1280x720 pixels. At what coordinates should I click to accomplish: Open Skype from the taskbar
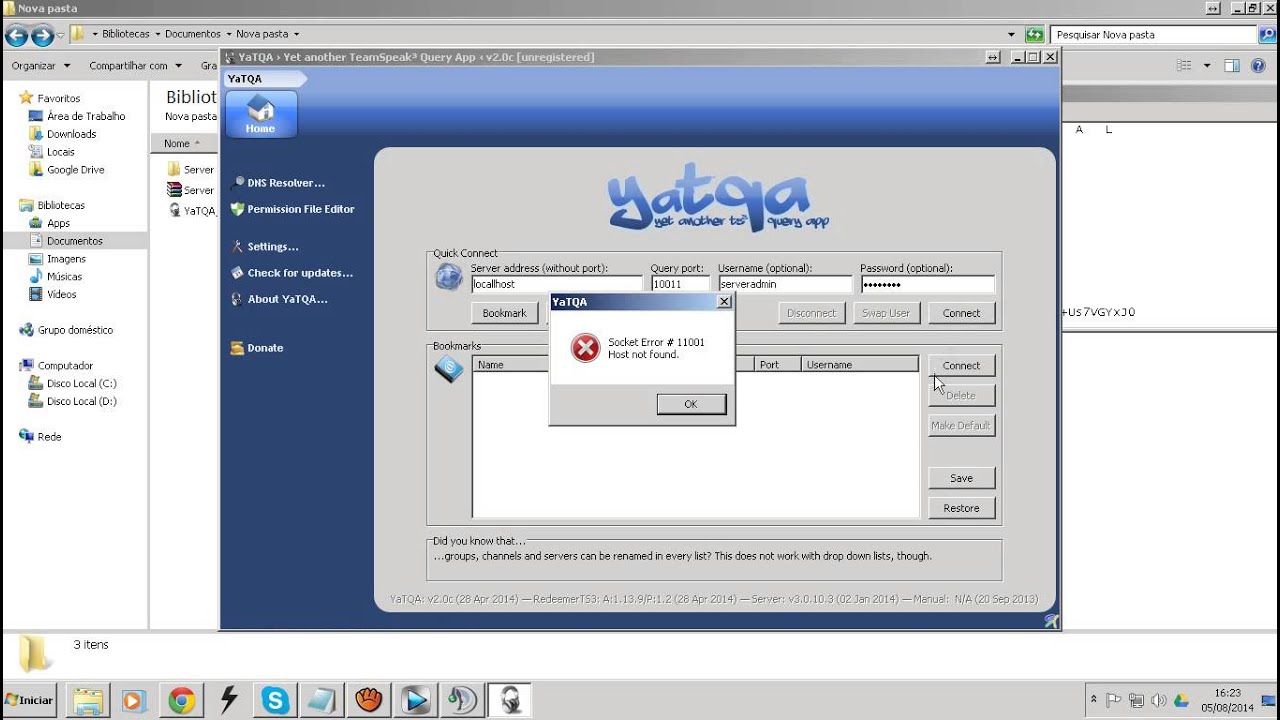pos(275,700)
